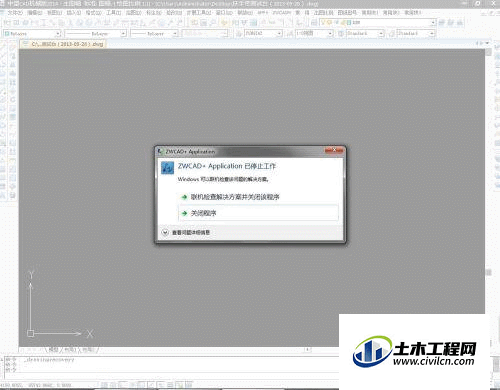Click the sun freeze/thaw layer icon
500x390 pixels.
[x=330, y=22]
